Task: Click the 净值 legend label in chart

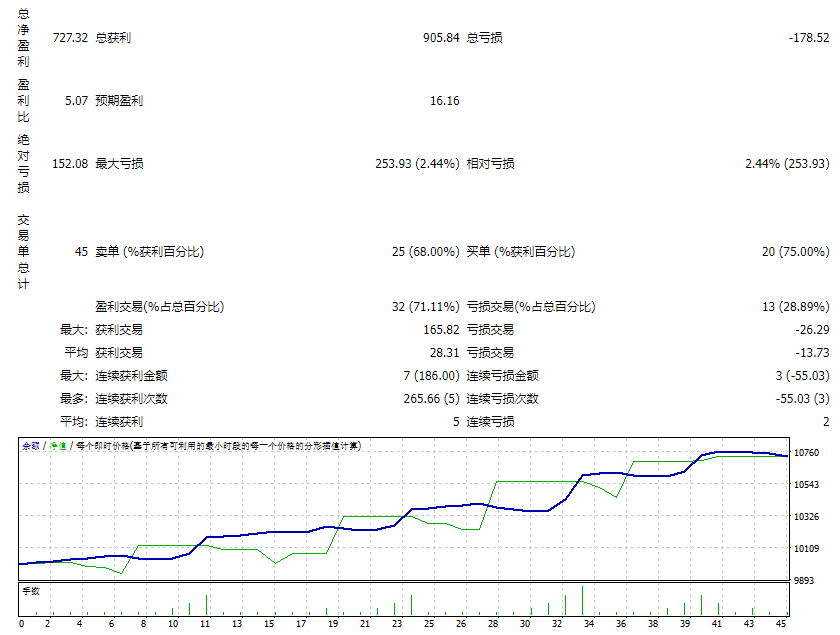Action: 58,446
